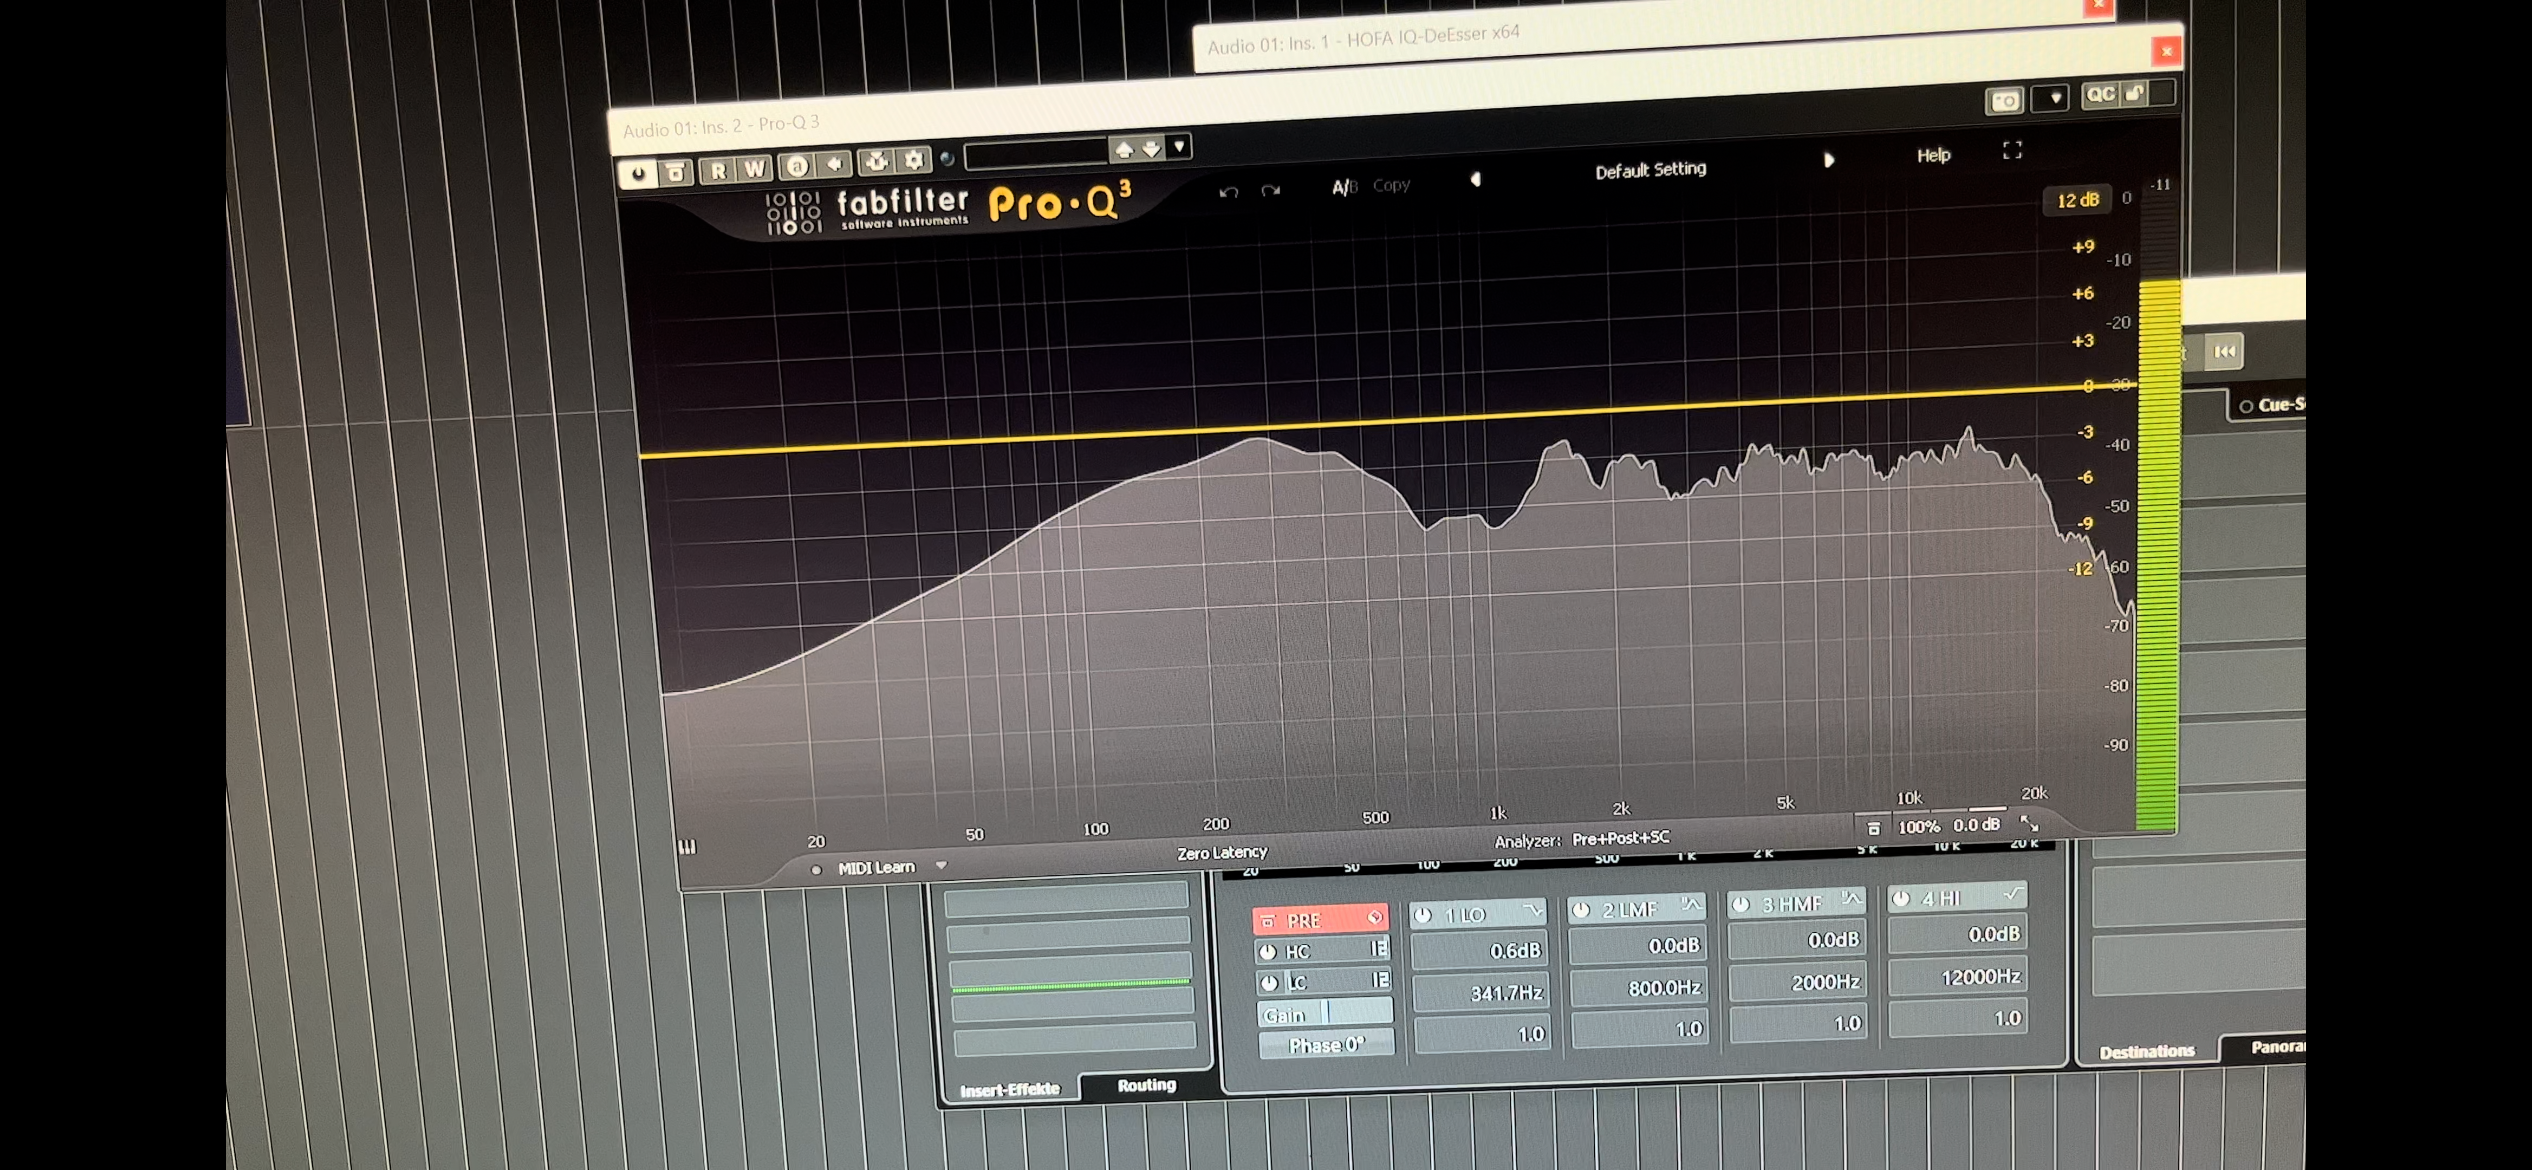Click the Pro-Q redo arrow
The image size is (2532, 1170).
[x=1271, y=190]
